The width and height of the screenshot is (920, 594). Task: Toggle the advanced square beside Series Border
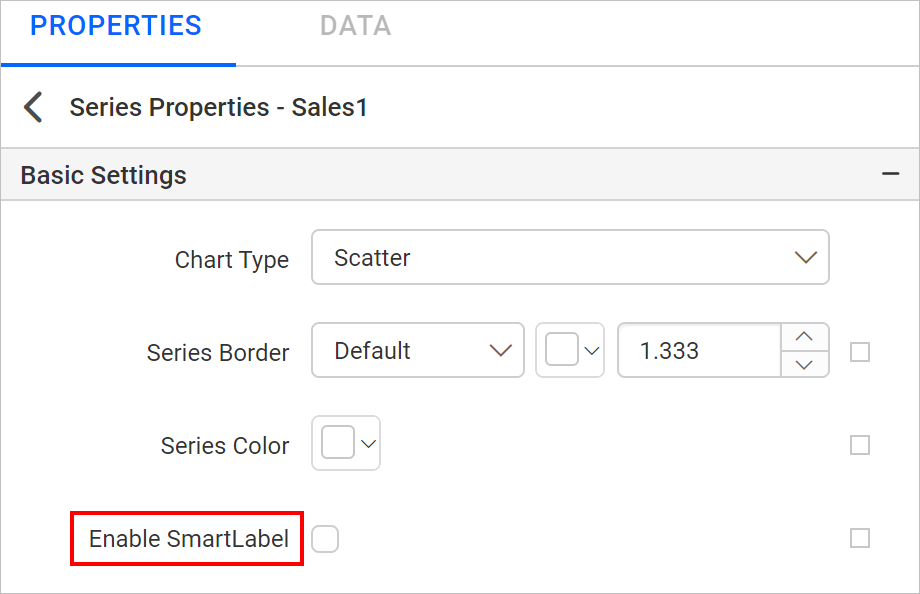pyautogui.click(x=860, y=352)
